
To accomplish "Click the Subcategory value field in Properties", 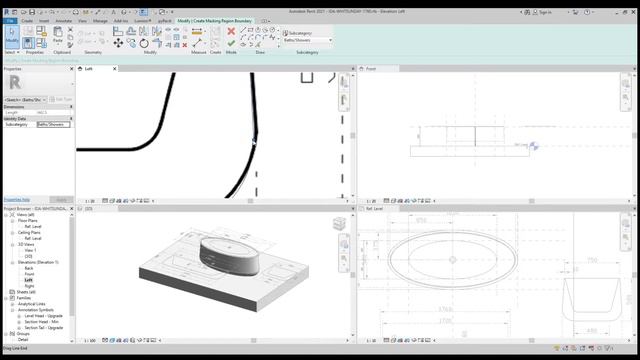I will click(53, 124).
